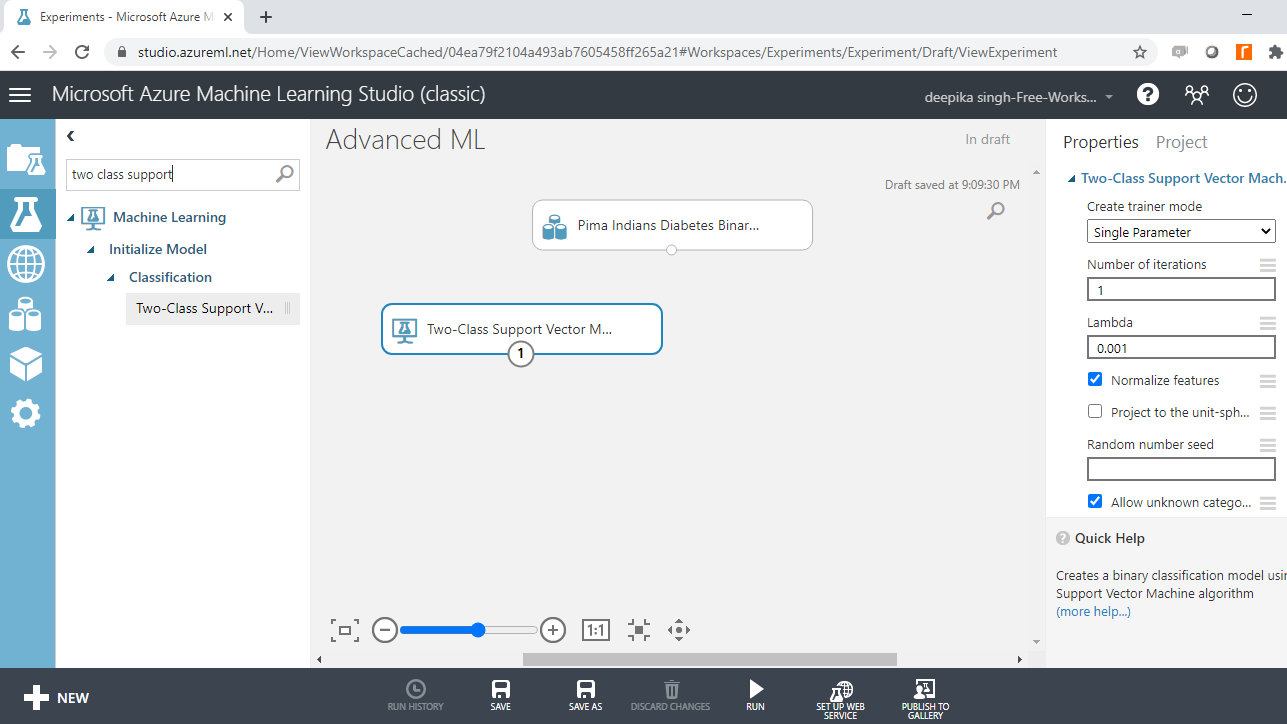Bookmark the page with the star icon
Viewport: 1287px width, 724px height.
pyautogui.click(x=1139, y=52)
